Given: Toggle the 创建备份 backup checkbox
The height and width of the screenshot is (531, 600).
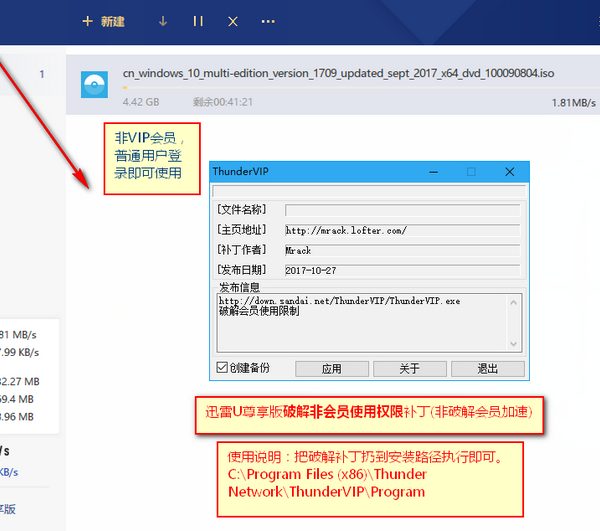Looking at the screenshot, I should (223, 368).
